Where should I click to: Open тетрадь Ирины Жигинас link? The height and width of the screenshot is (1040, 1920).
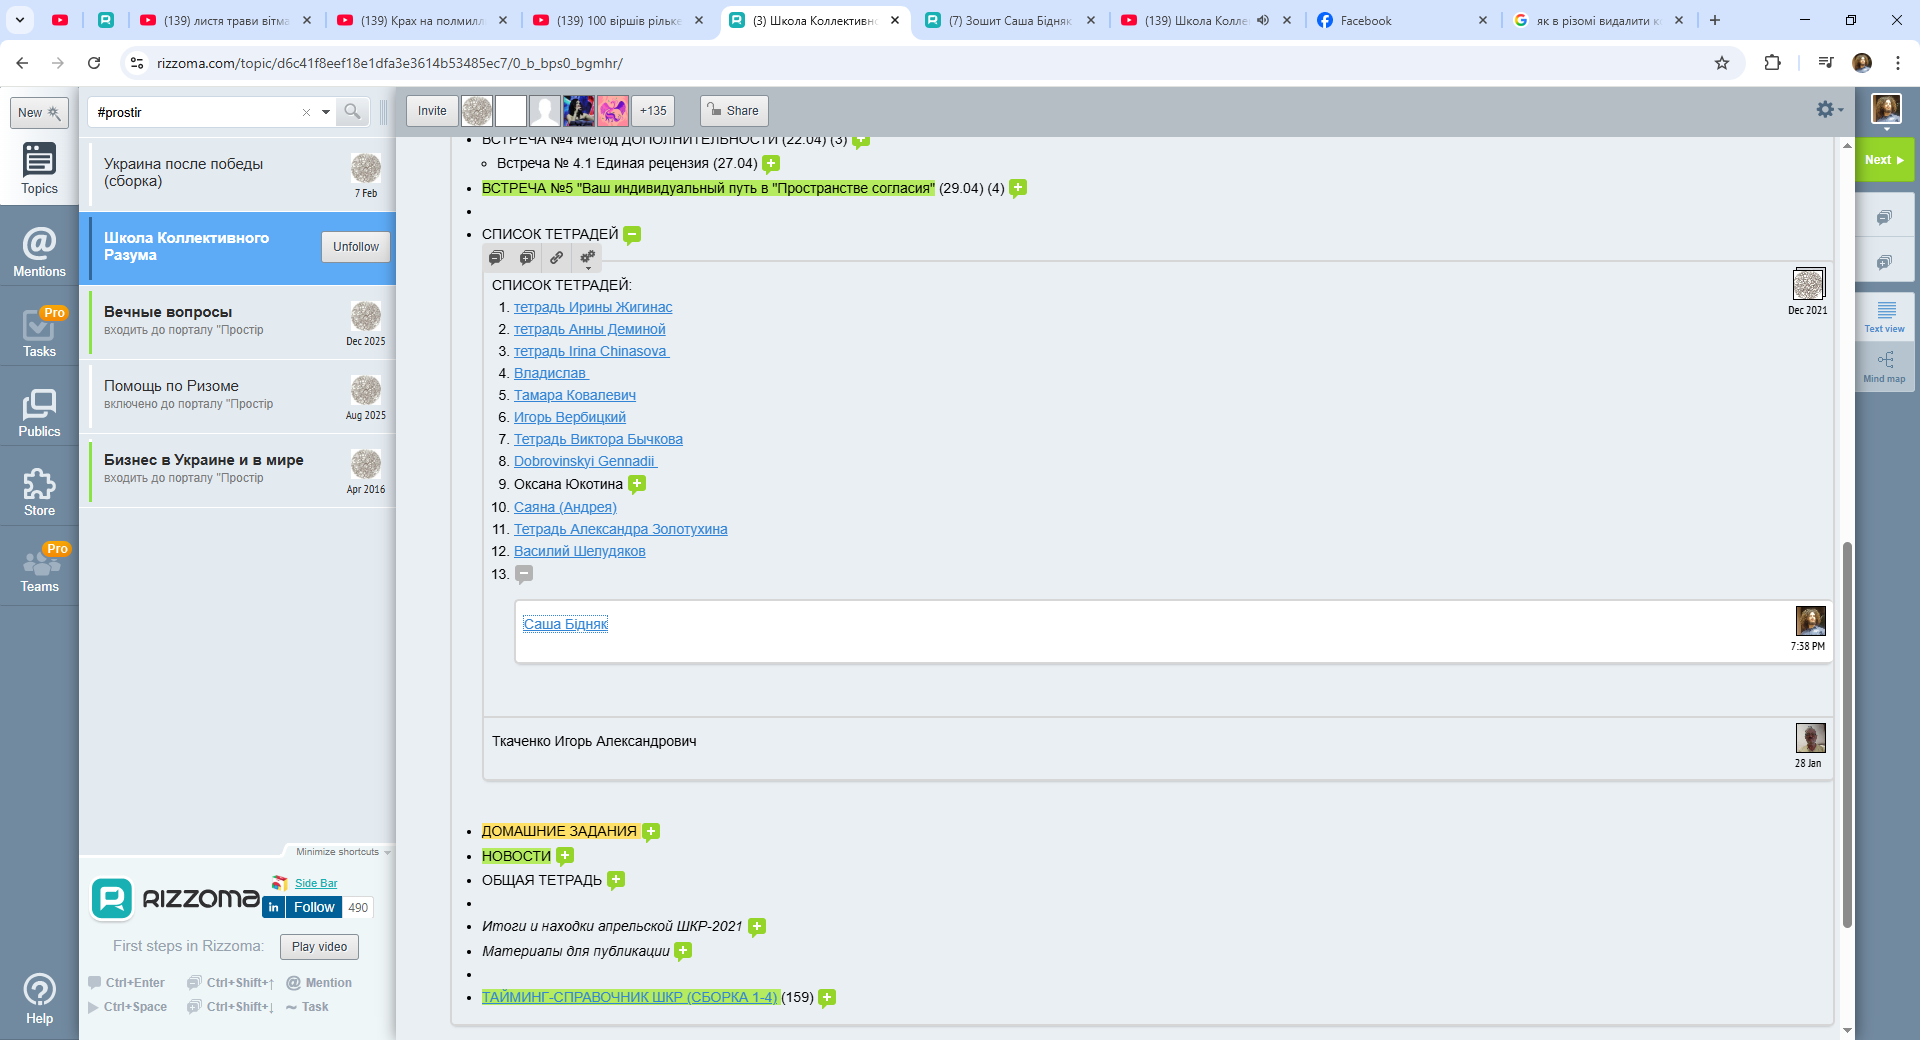click(x=592, y=307)
